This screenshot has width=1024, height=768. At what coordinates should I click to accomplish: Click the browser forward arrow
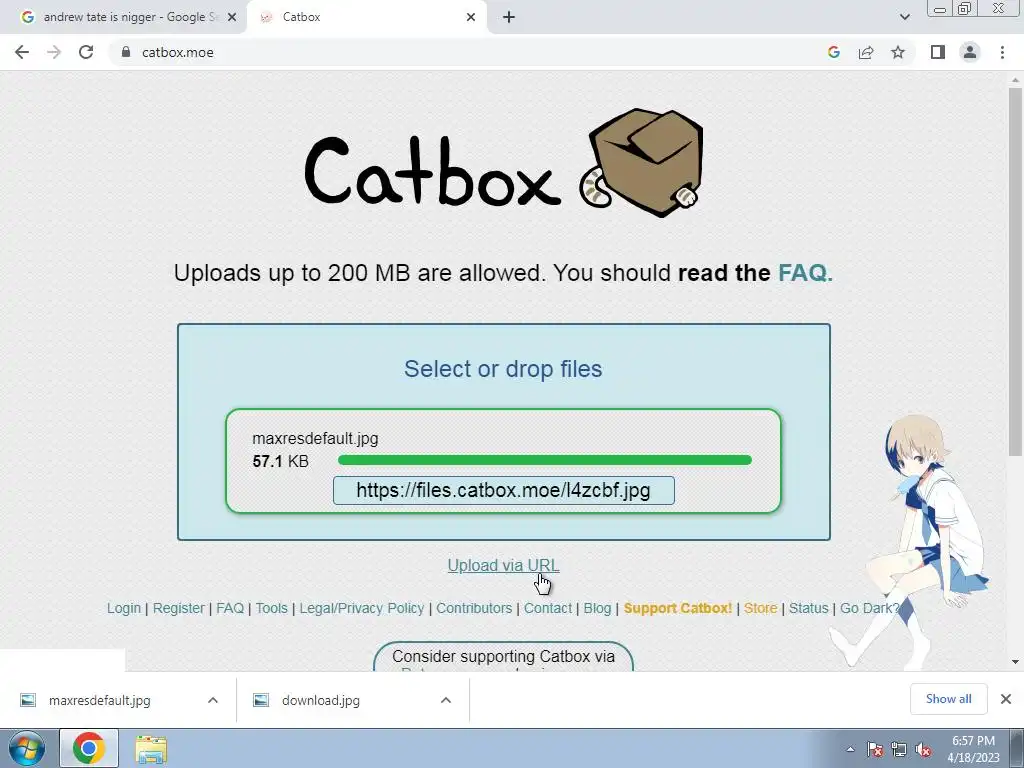tap(54, 52)
